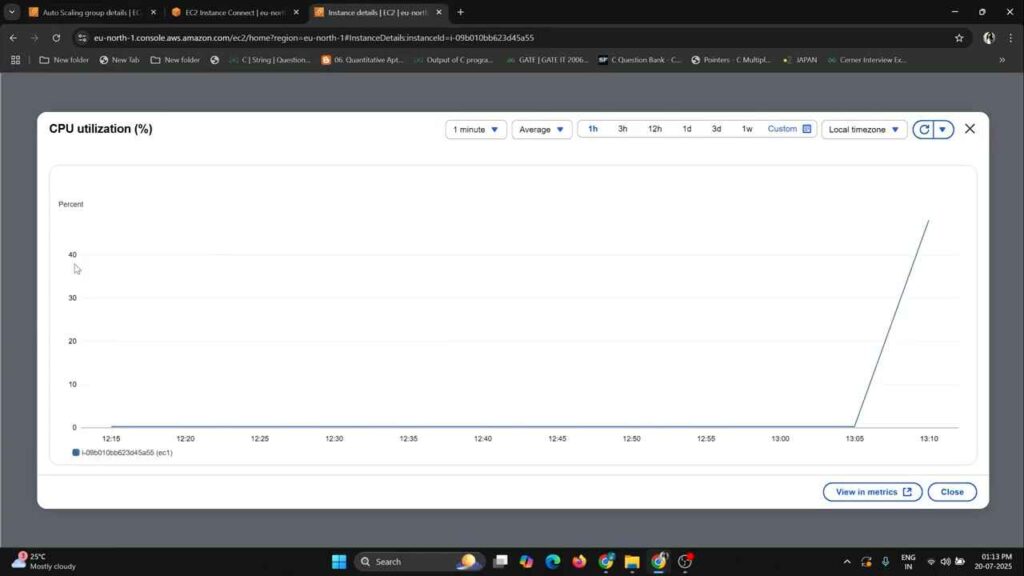Open Microsoft Edge from the taskbar
1024x576 pixels.
[x=552, y=562]
